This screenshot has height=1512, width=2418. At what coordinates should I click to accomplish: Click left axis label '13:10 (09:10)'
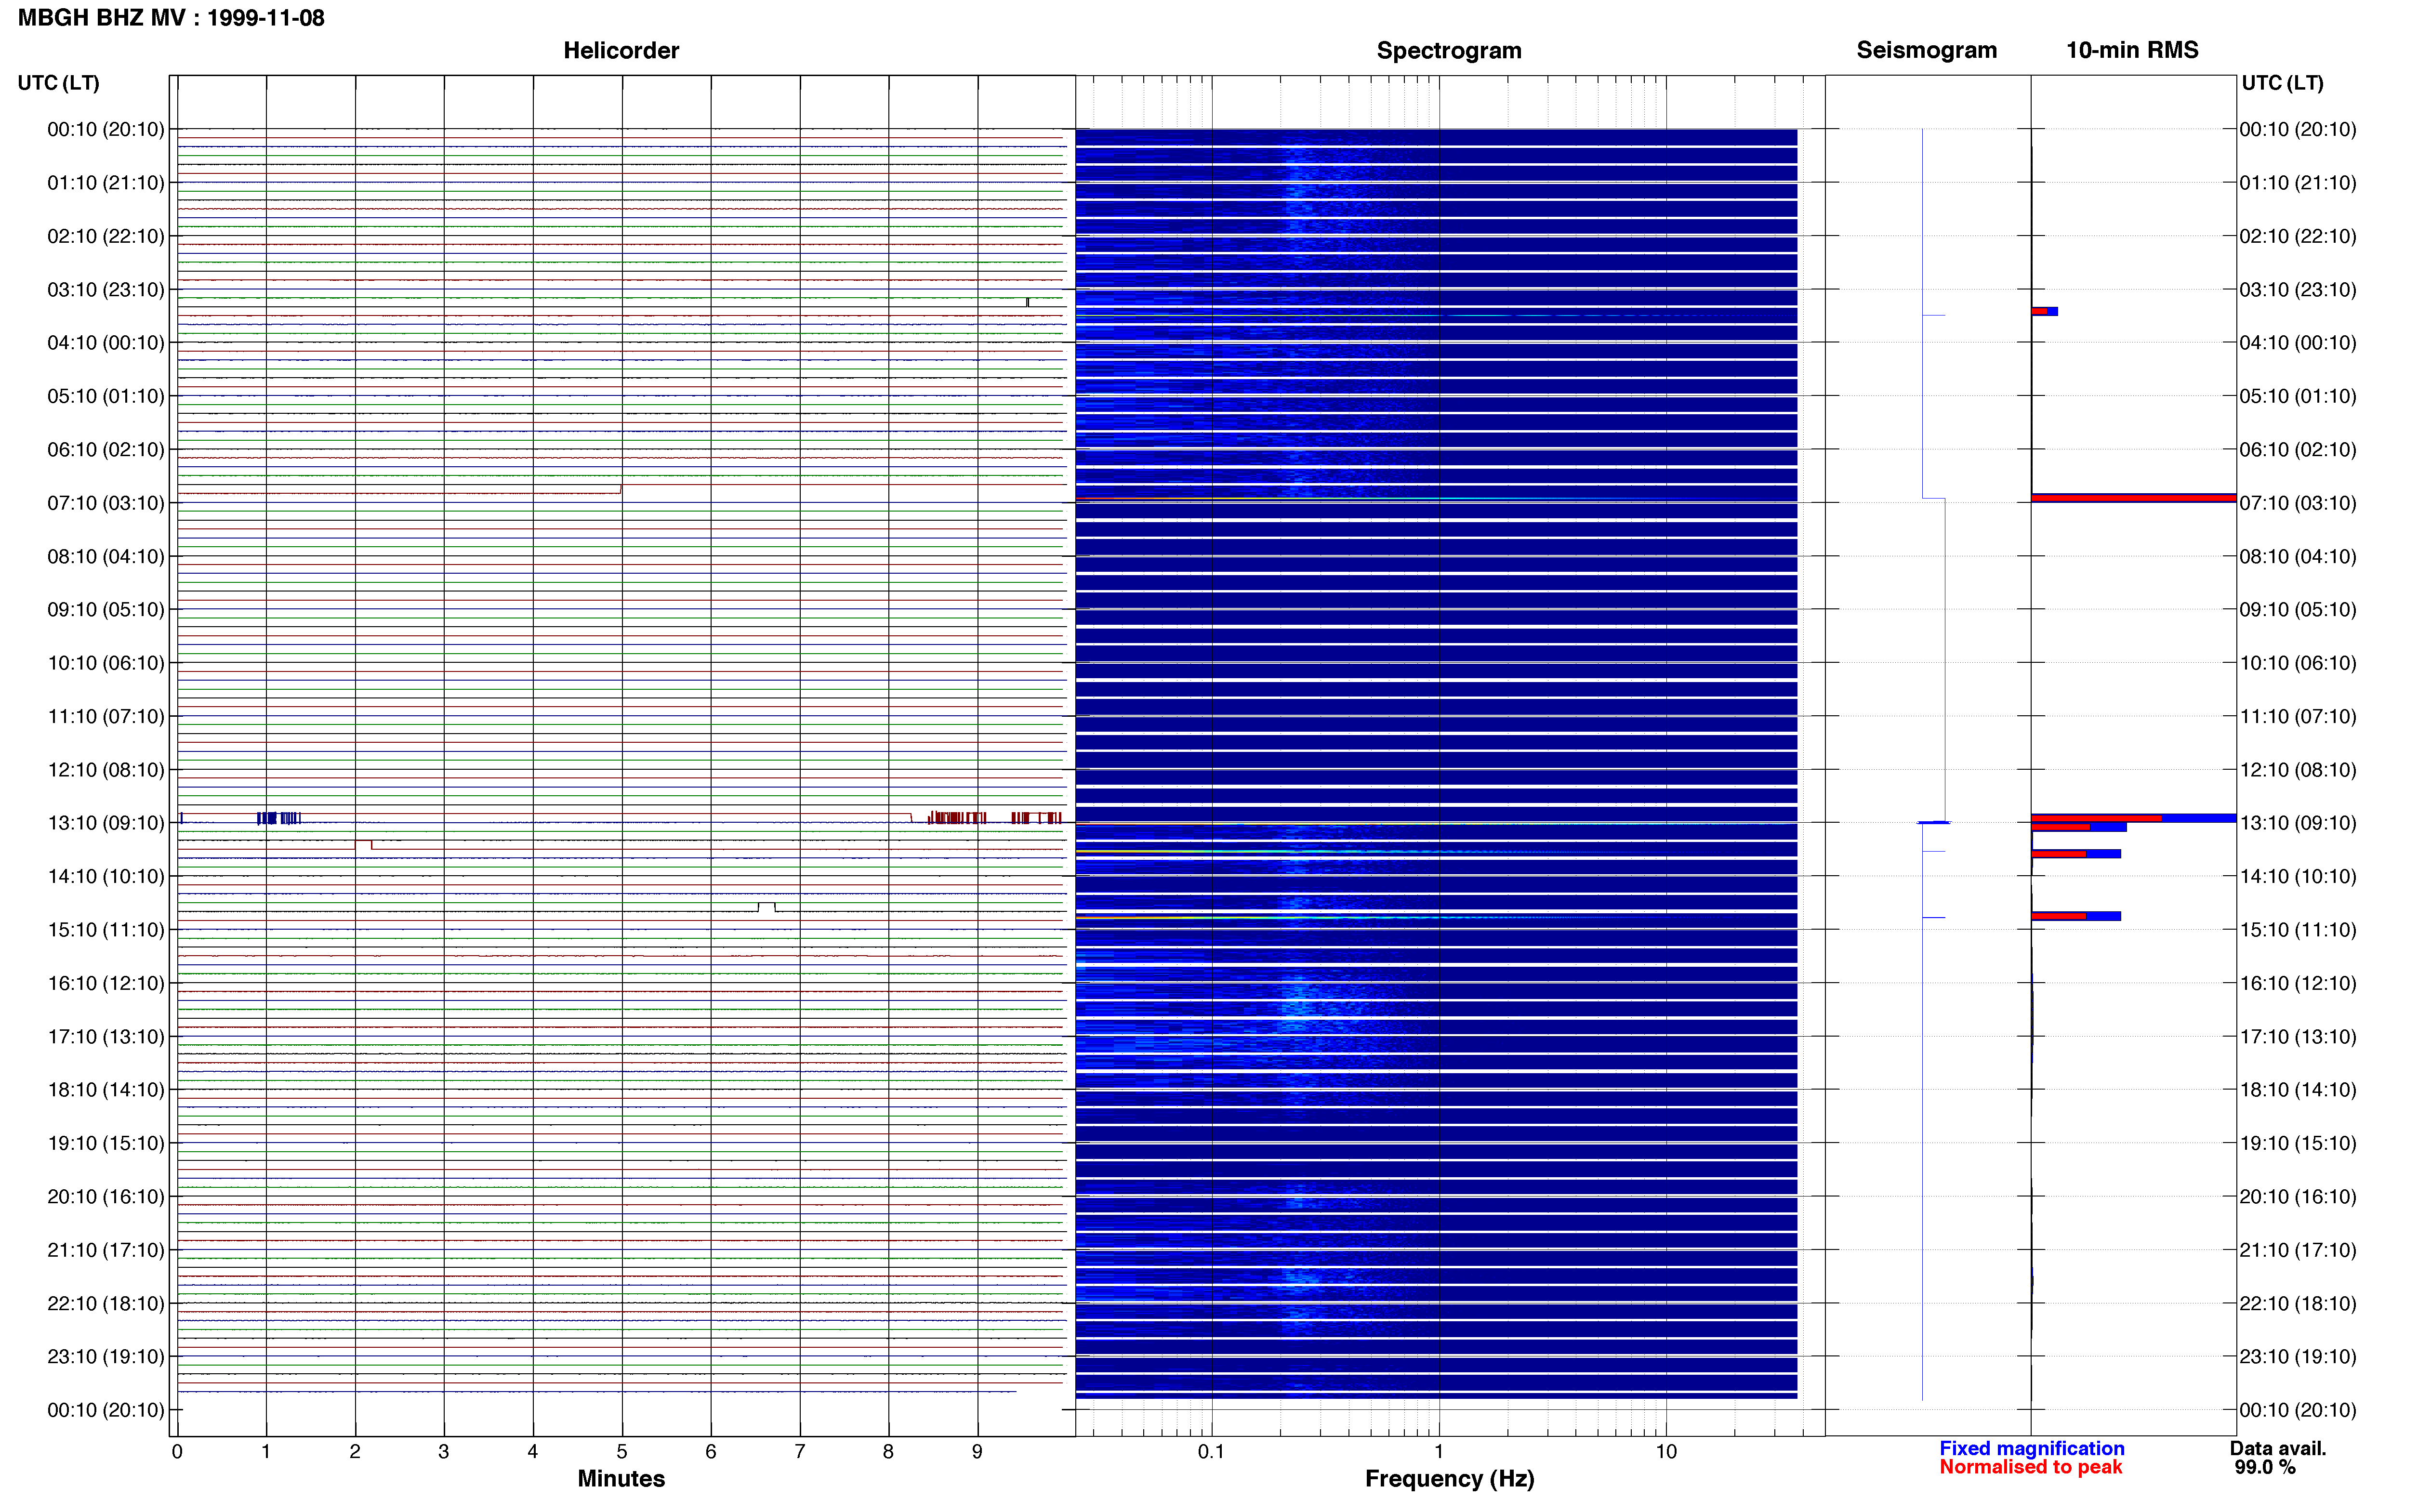pos(106,822)
